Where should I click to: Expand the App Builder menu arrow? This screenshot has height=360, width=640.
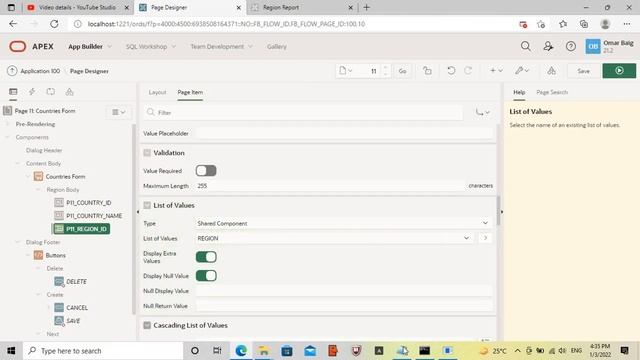click(109, 47)
